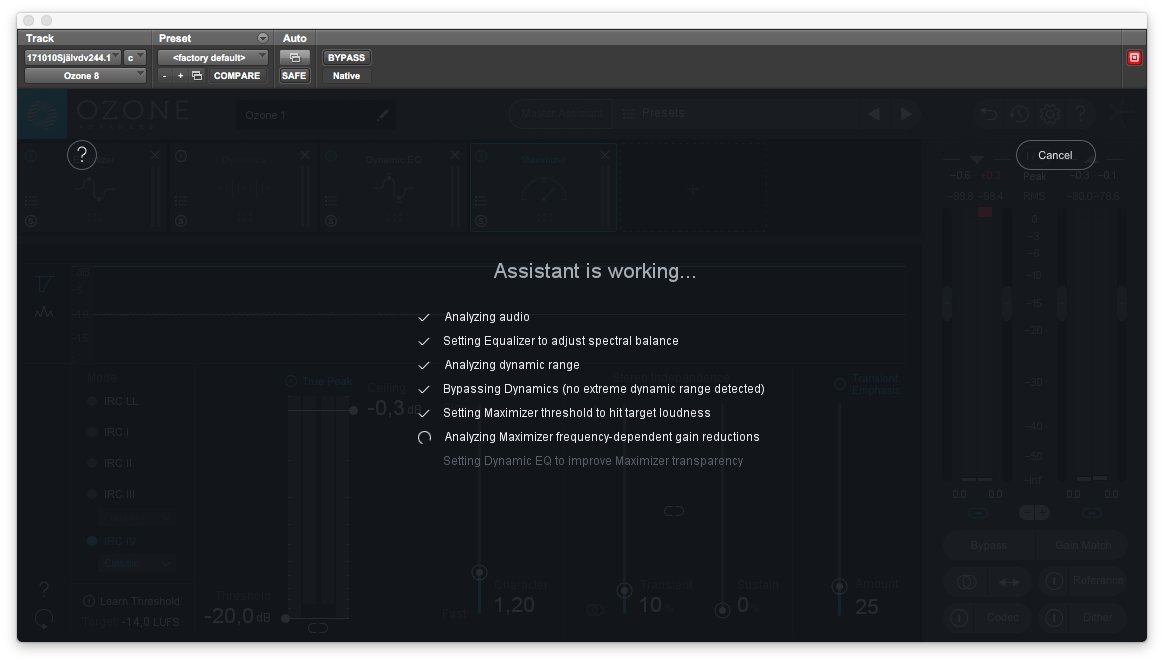Click the Bypass button in the meter panel

(989, 545)
